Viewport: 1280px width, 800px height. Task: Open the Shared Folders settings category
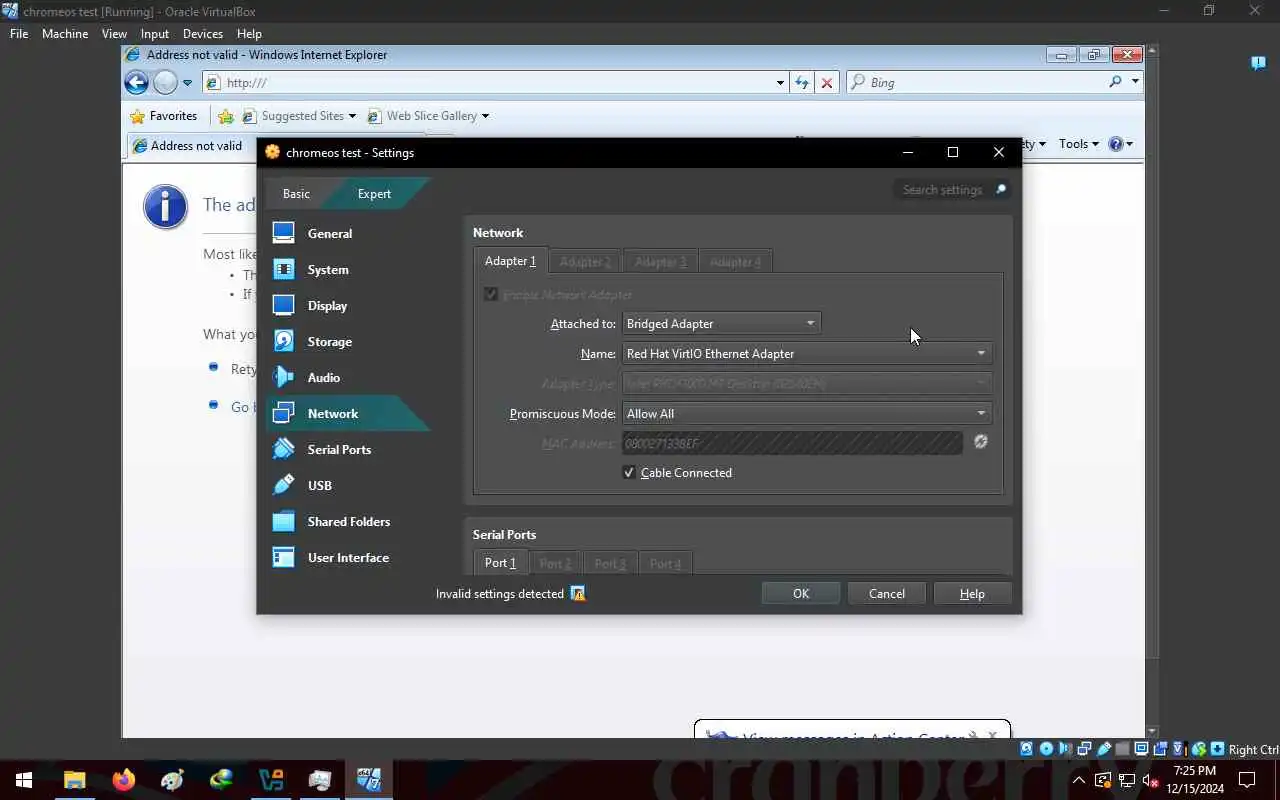348,521
